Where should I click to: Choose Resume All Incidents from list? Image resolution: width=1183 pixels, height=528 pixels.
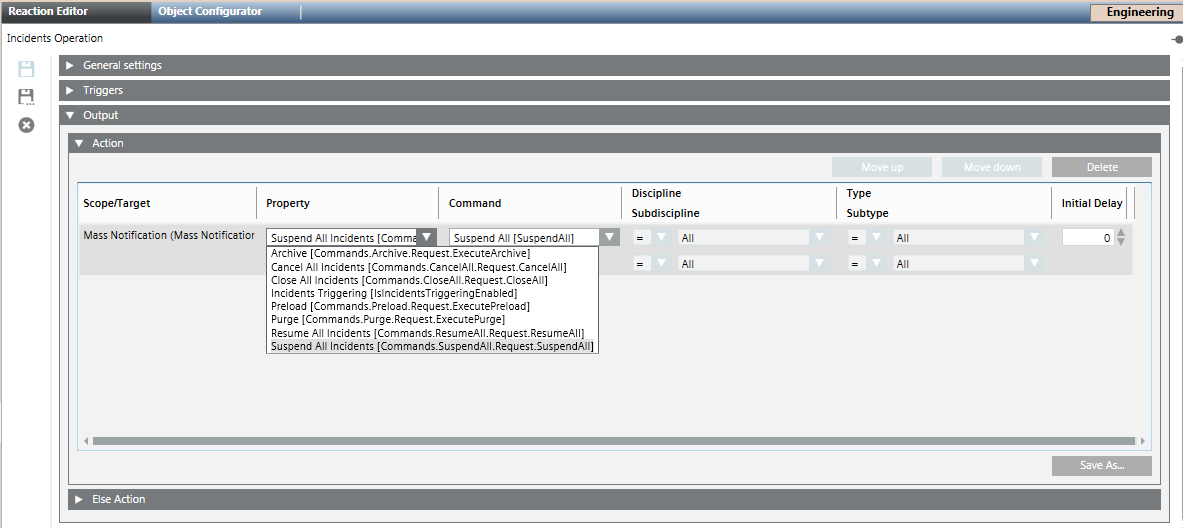tap(427, 333)
